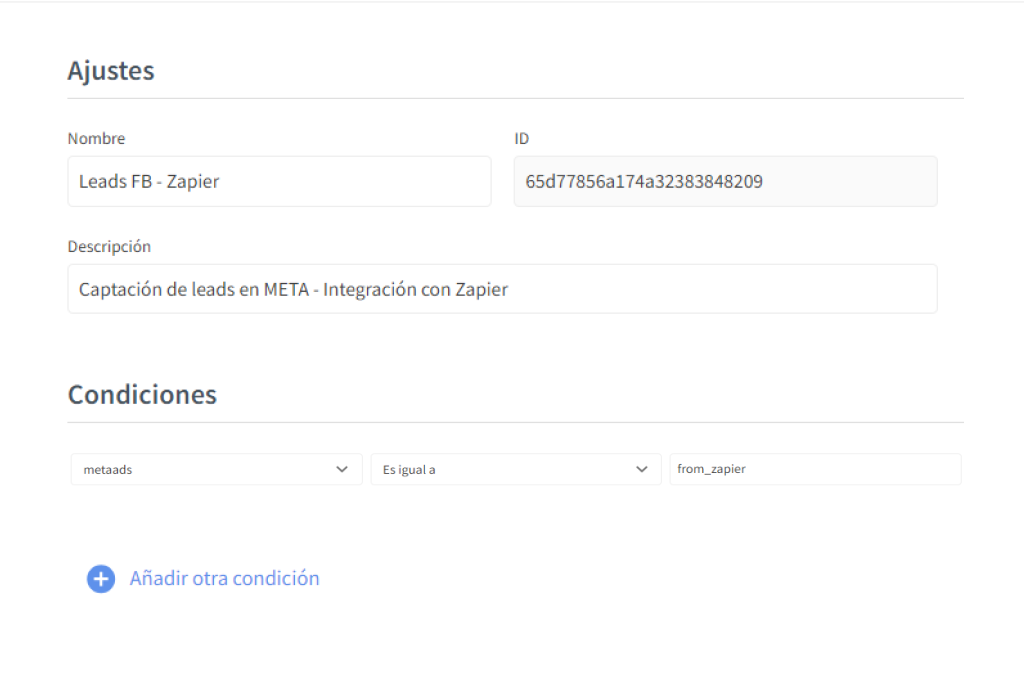Image resolution: width=1024 pixels, height=684 pixels.
Task: Click the Condiciones section heading
Action: pos(142,394)
